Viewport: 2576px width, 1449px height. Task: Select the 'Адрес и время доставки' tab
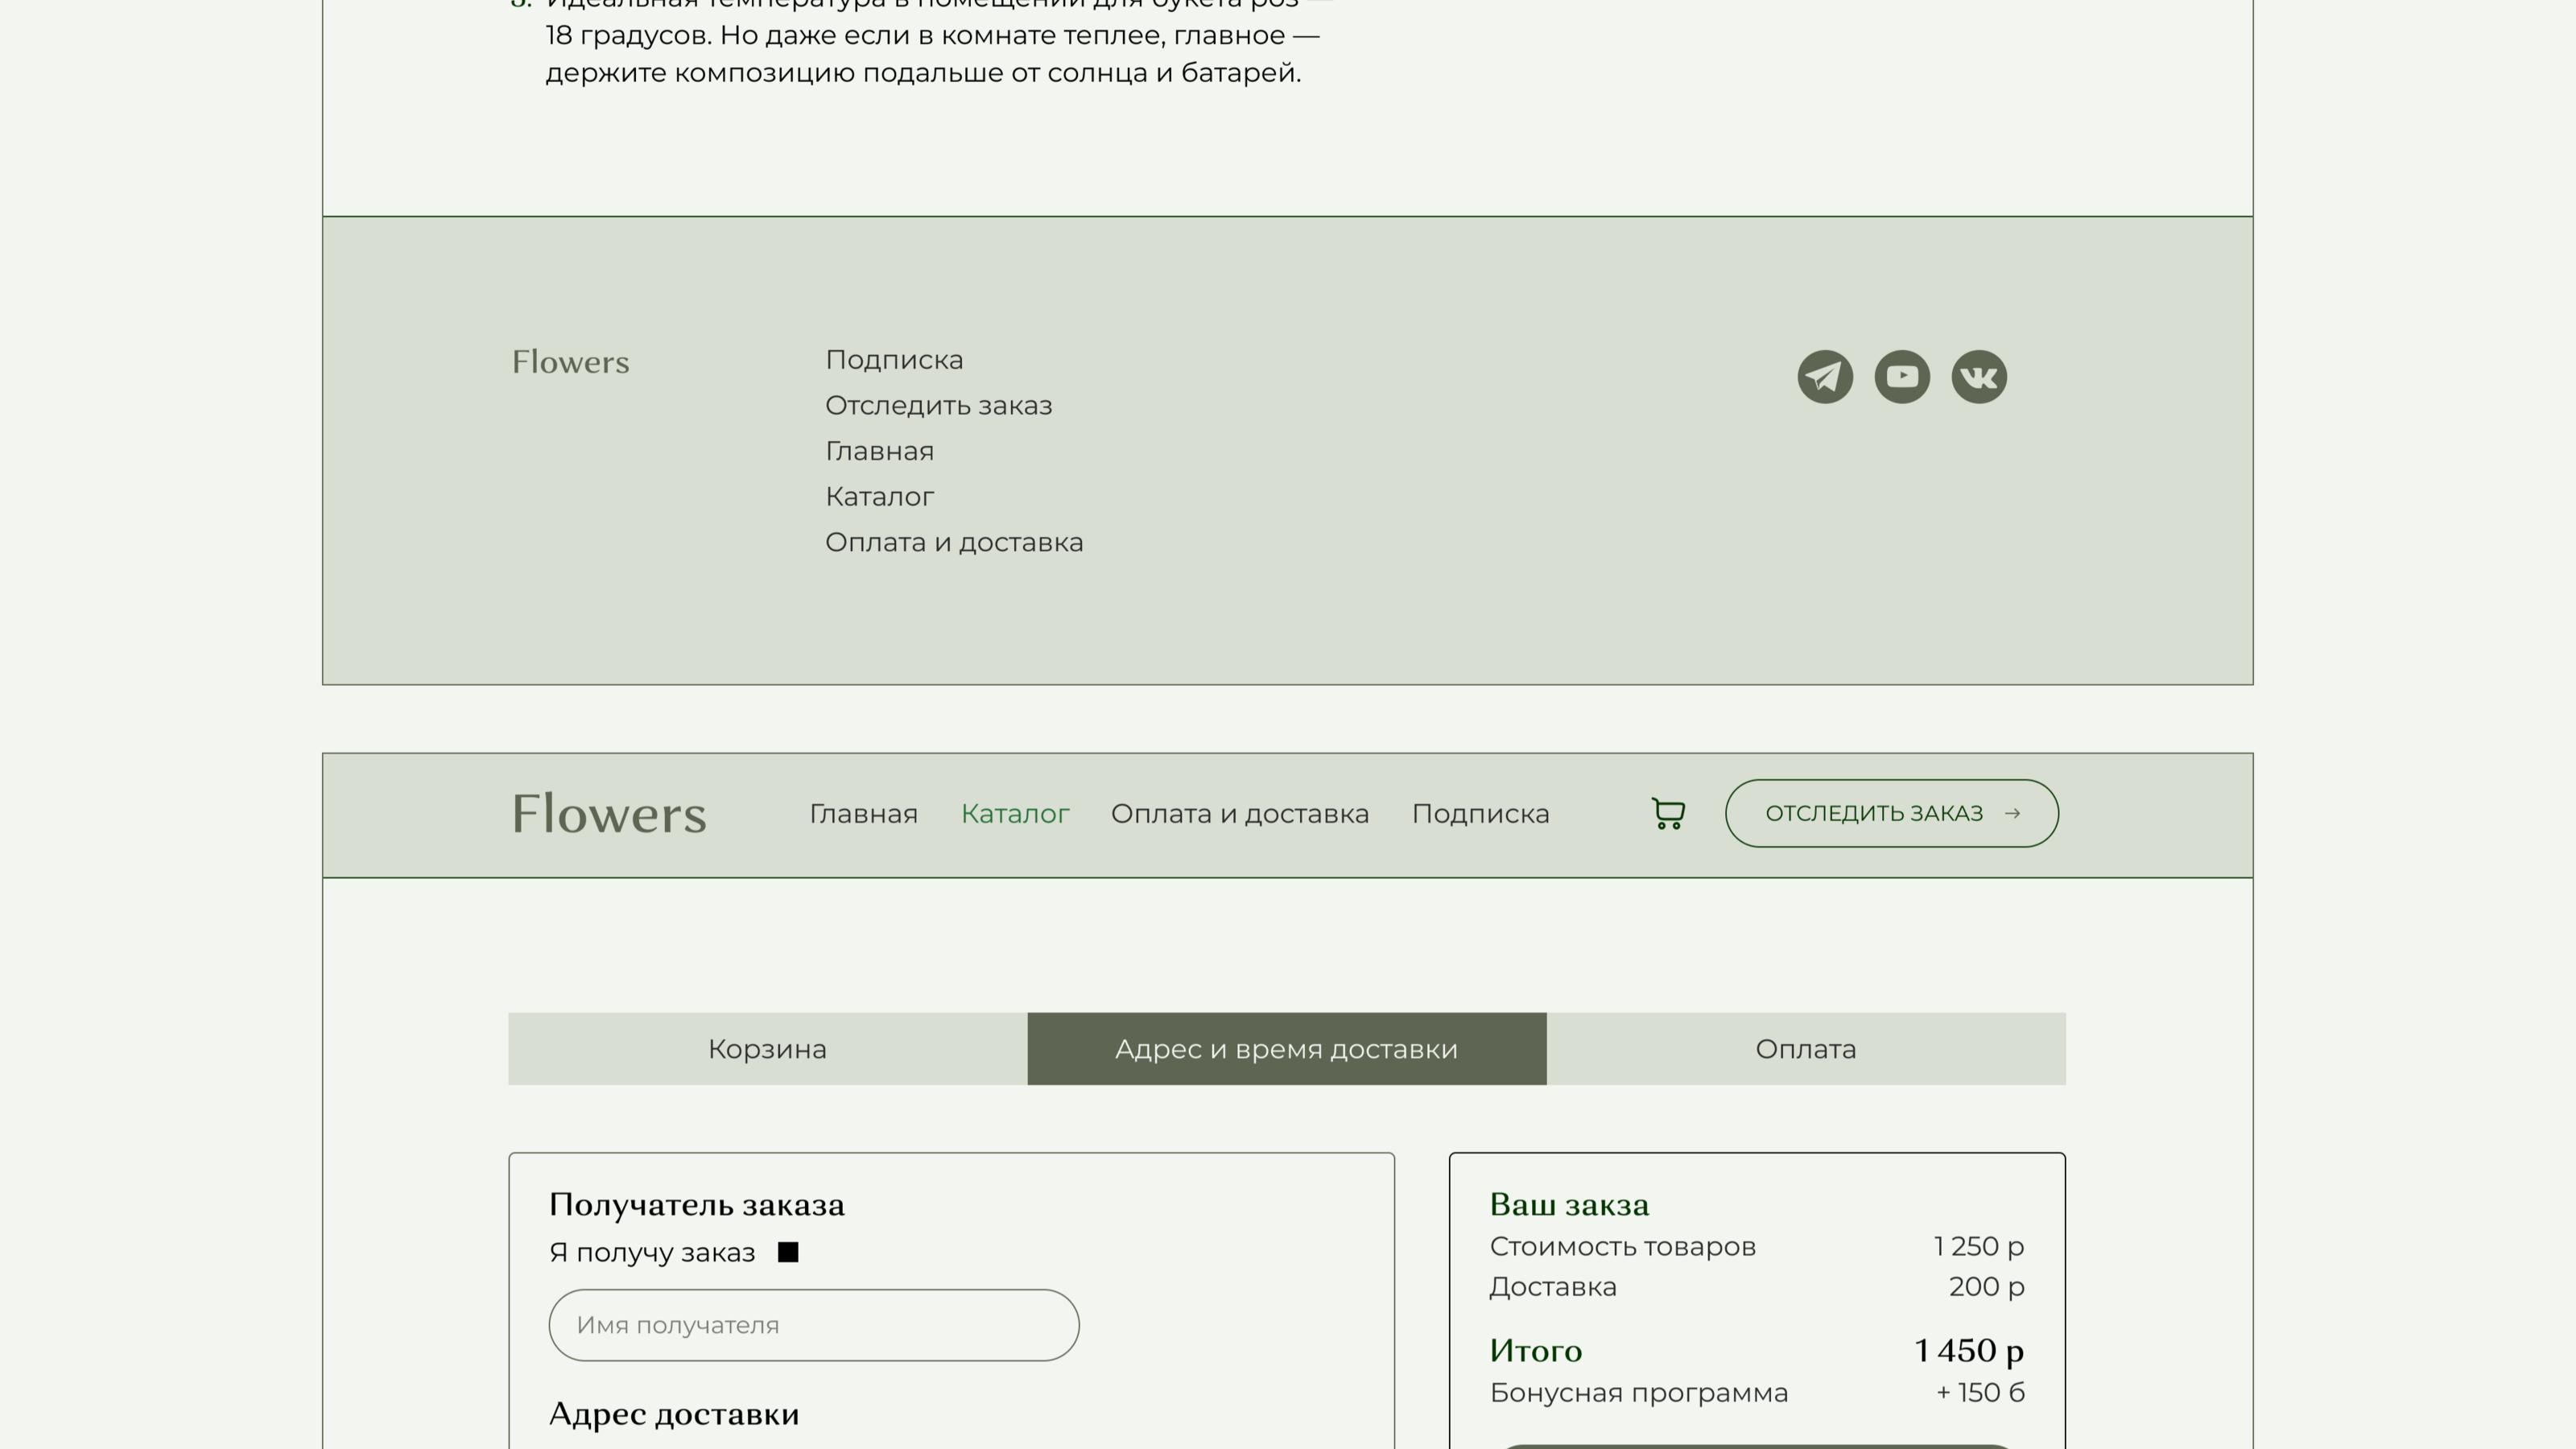click(x=1286, y=1049)
